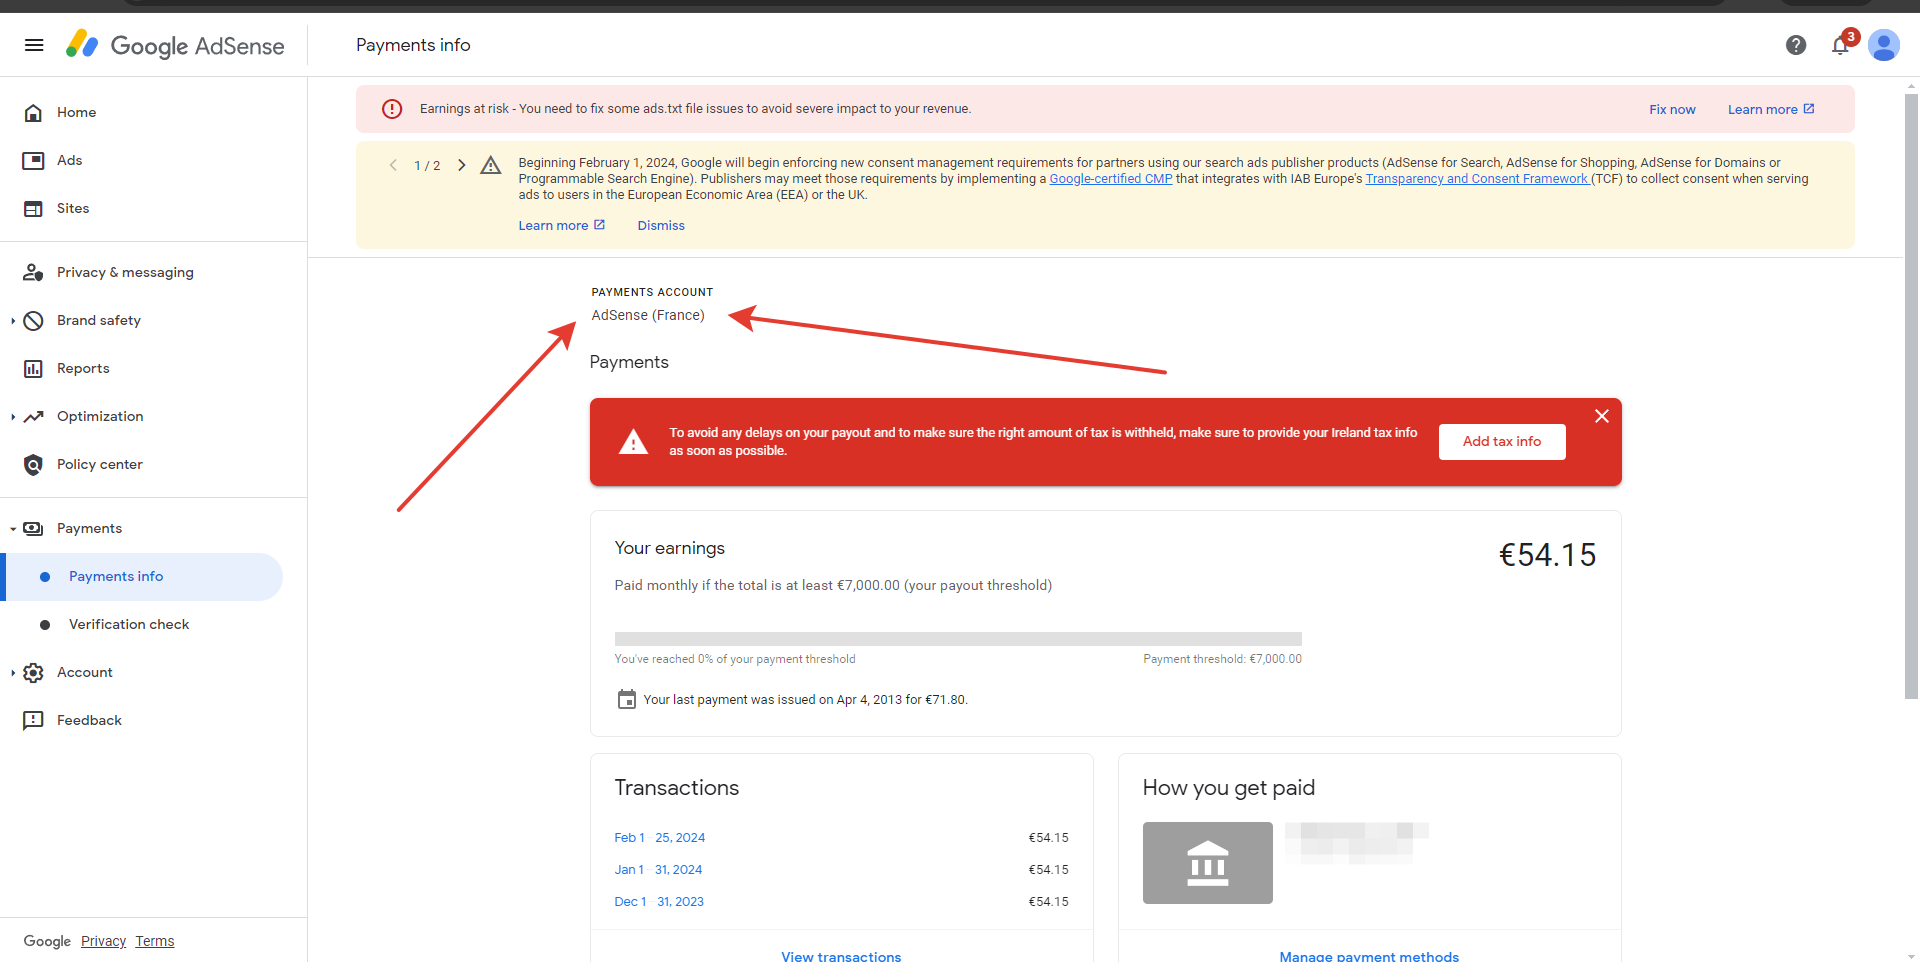
Task: Collapse the Payments menu arrow
Action: (x=12, y=528)
